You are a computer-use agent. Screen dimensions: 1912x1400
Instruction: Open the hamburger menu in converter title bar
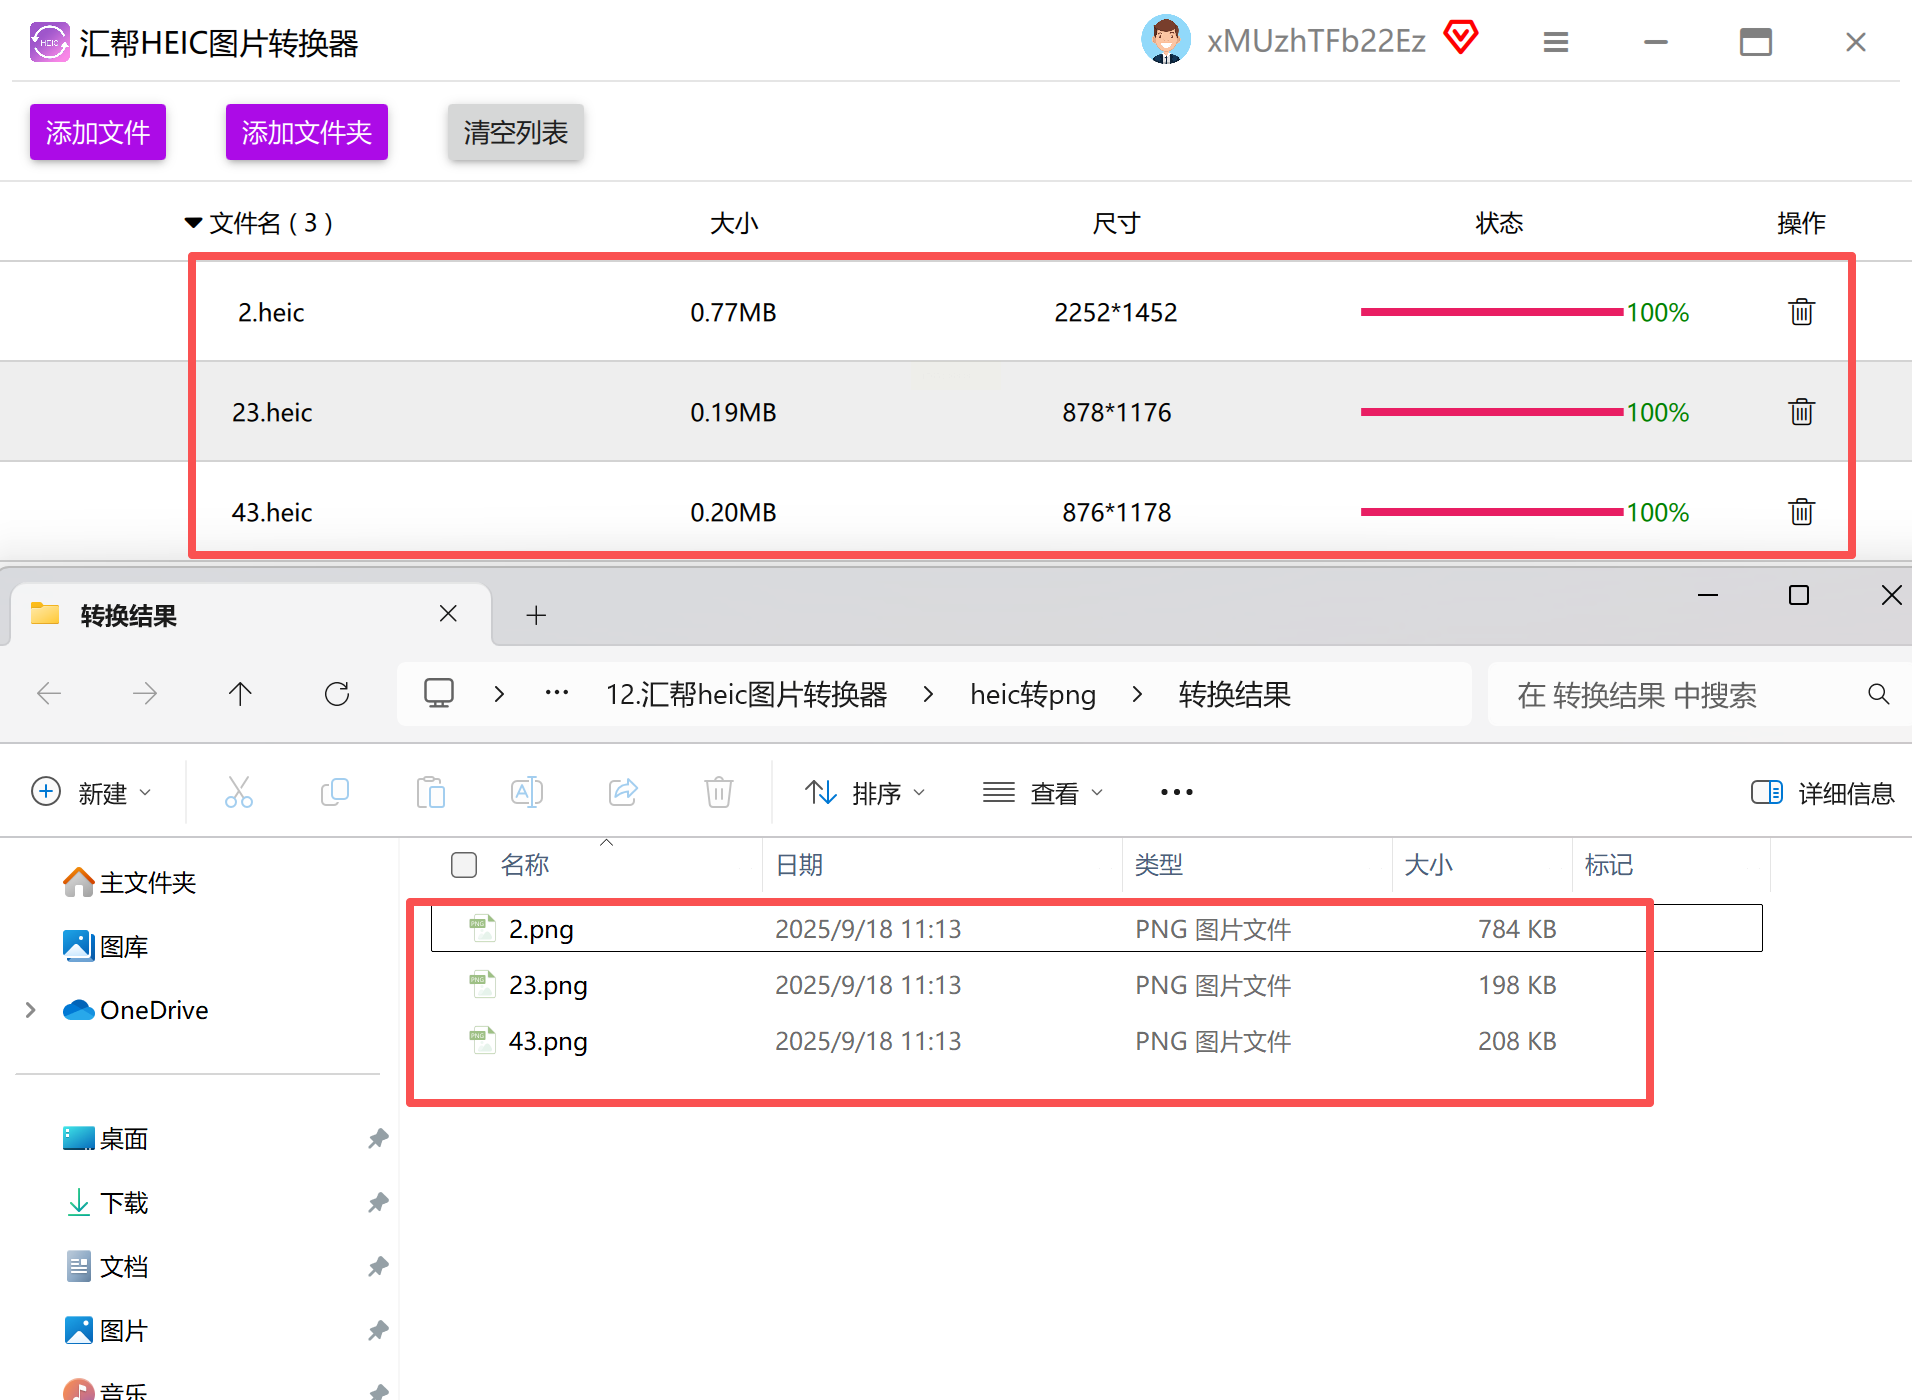(x=1555, y=42)
